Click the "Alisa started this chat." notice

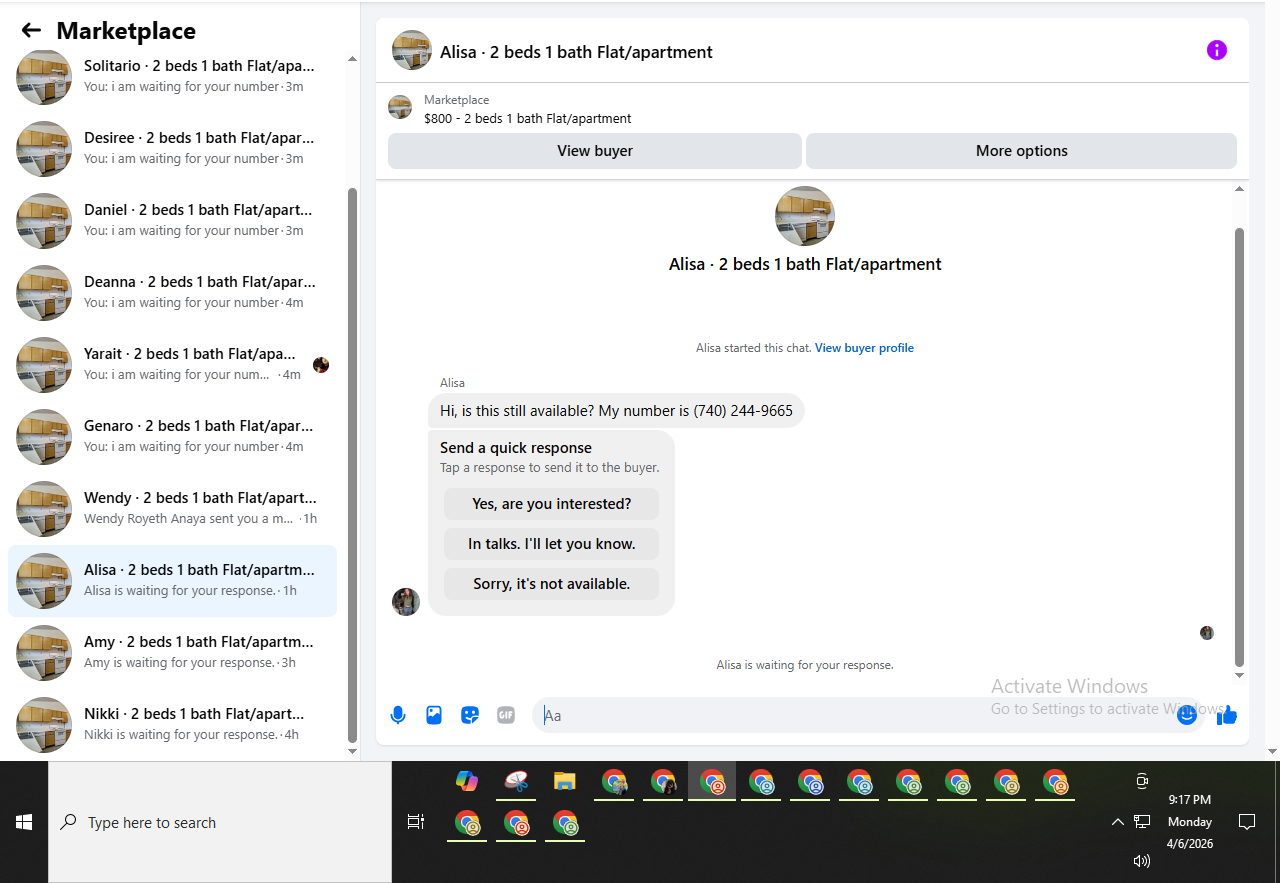(753, 348)
